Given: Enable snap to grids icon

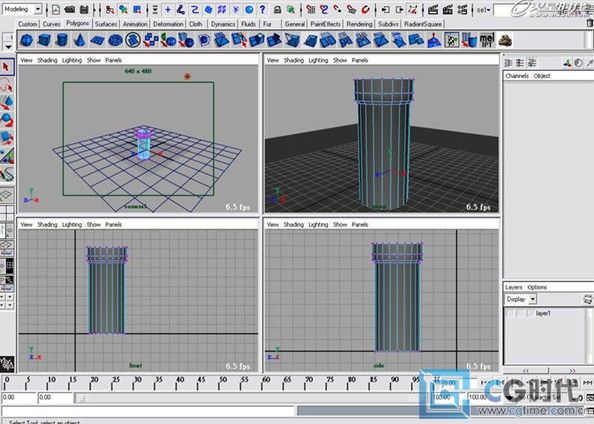Looking at the screenshot, I should (310, 9).
